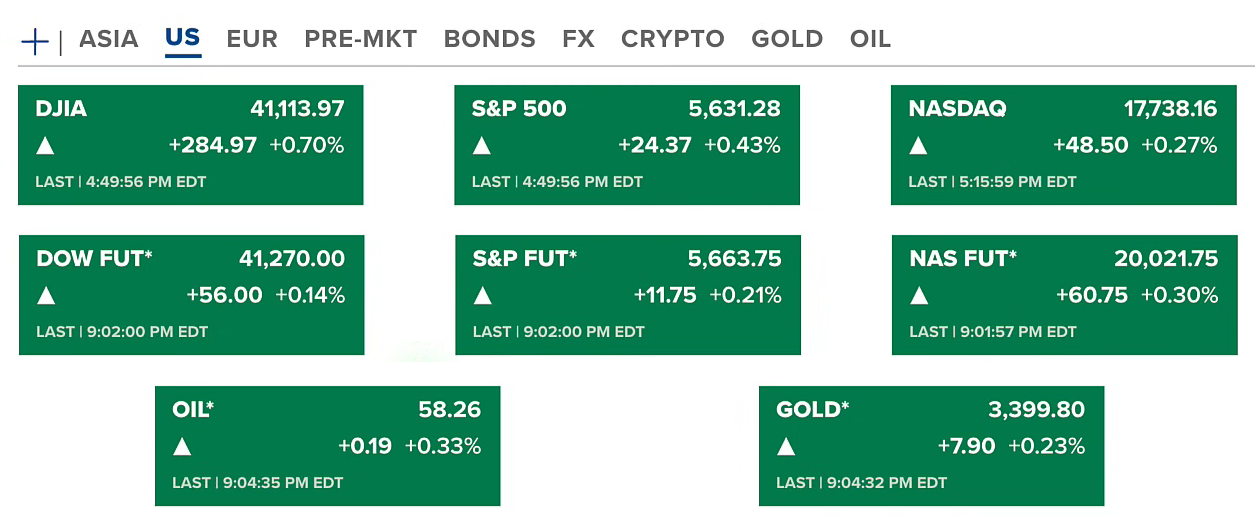Click the S&P FUT up-arrow triangle
Image resolution: width=1255 pixels, height=521 pixels.
tap(483, 296)
